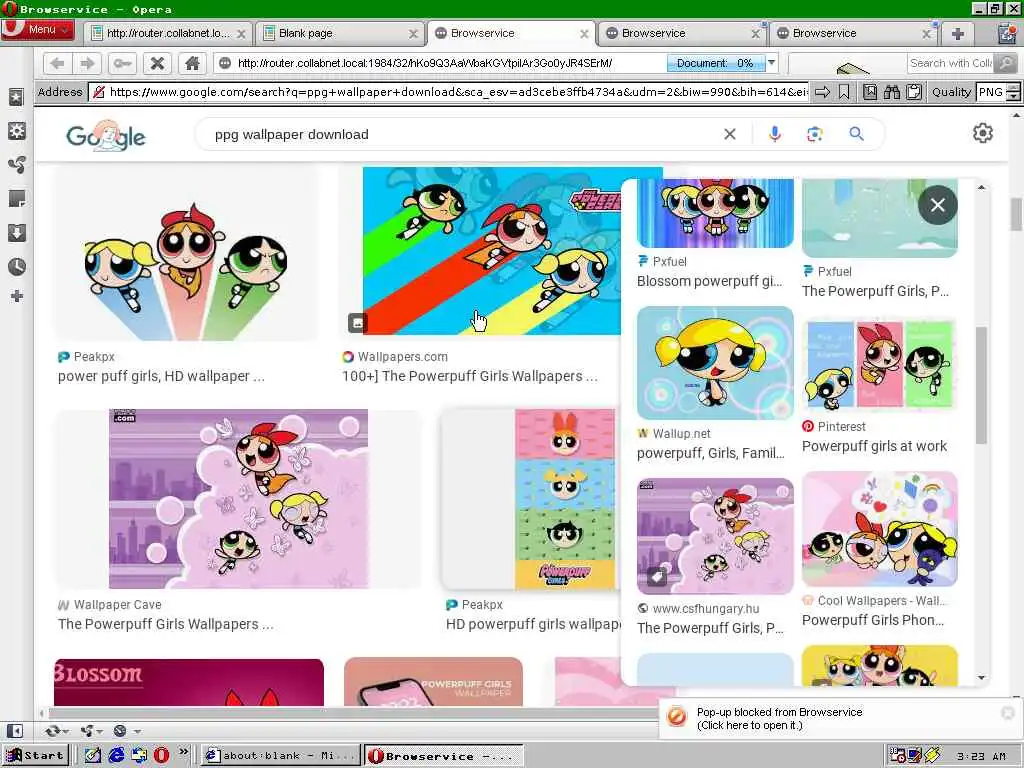Go forward with the Opera forward arrow

(x=88, y=63)
